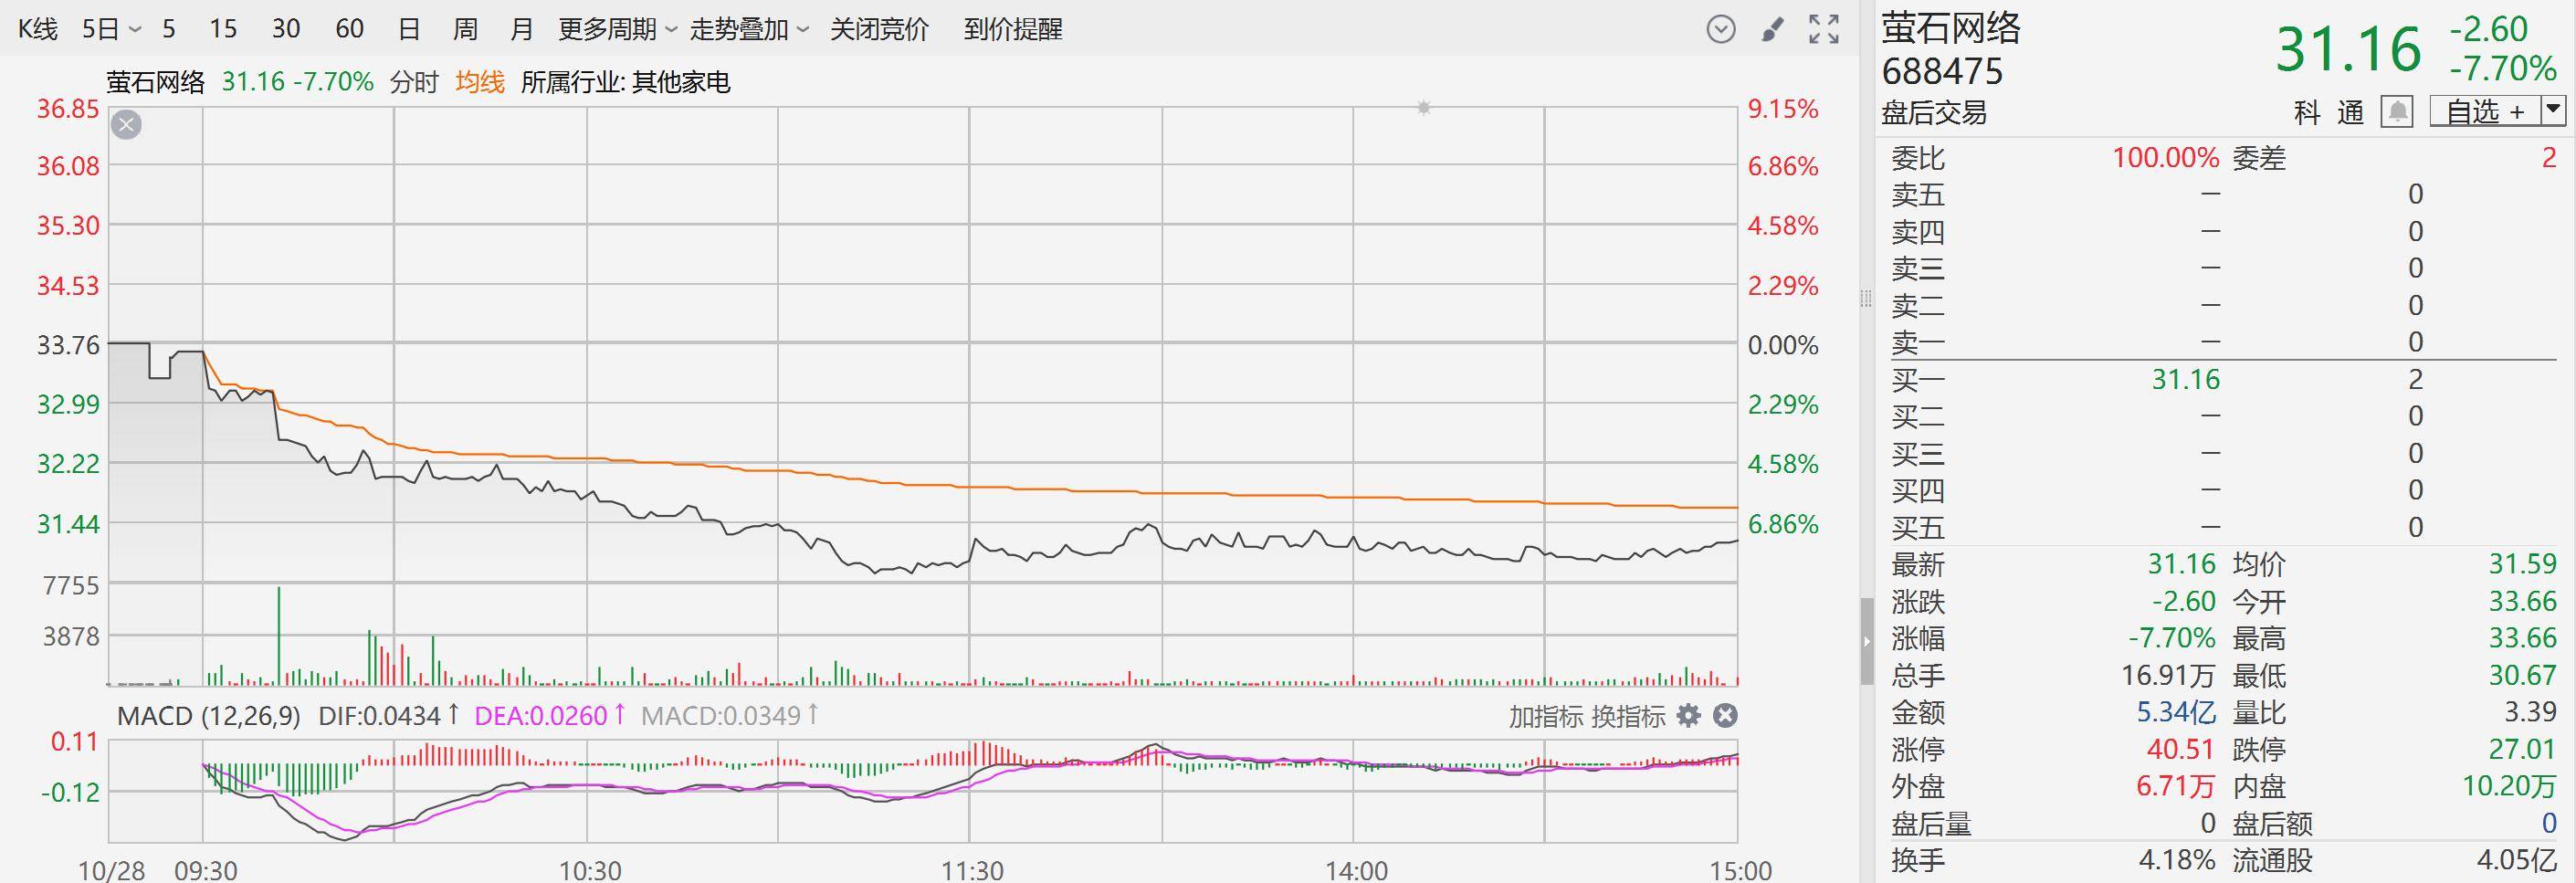Select the 周 weekly period tab
This screenshot has width=2576, height=883.
click(465, 30)
